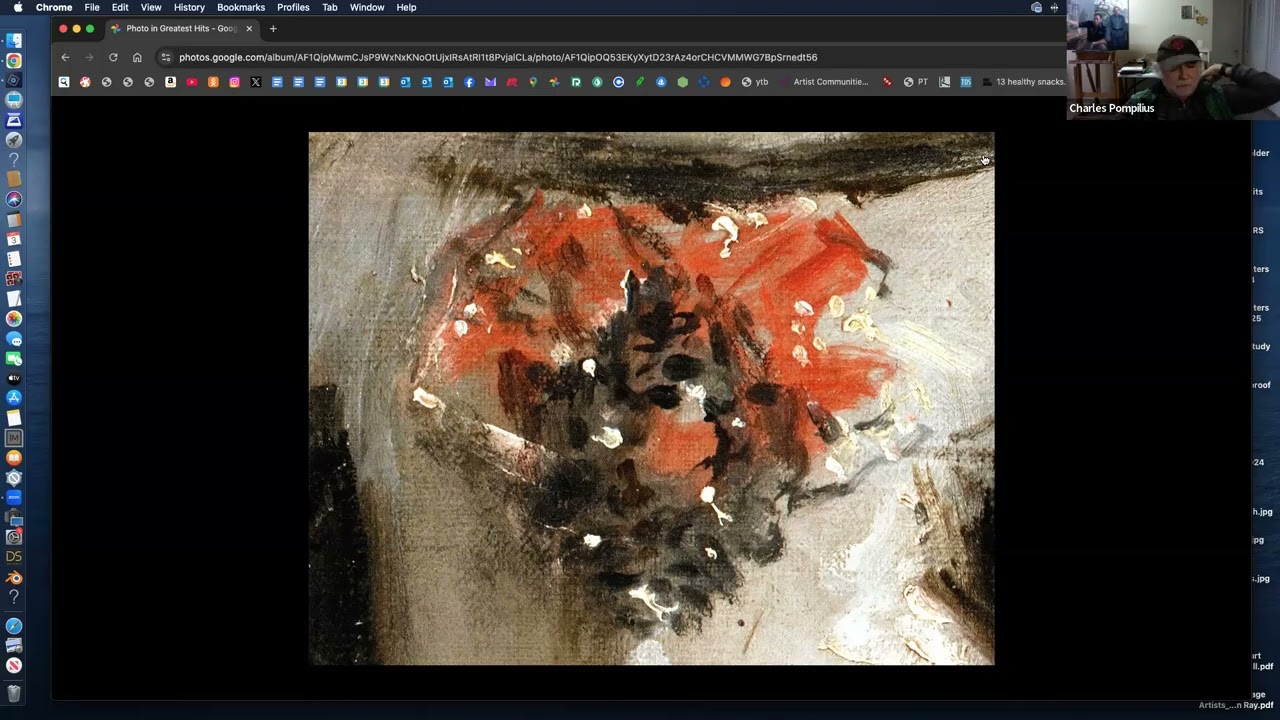The height and width of the screenshot is (720, 1280).
Task: Open the File menu
Action: (x=92, y=7)
